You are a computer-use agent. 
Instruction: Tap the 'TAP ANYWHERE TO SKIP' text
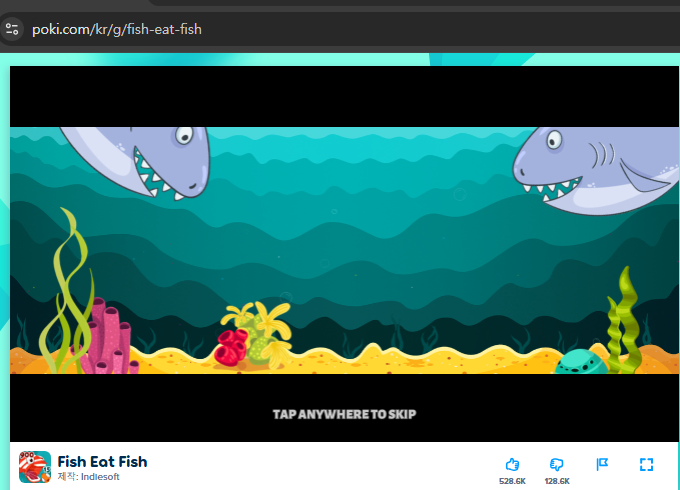(x=344, y=415)
